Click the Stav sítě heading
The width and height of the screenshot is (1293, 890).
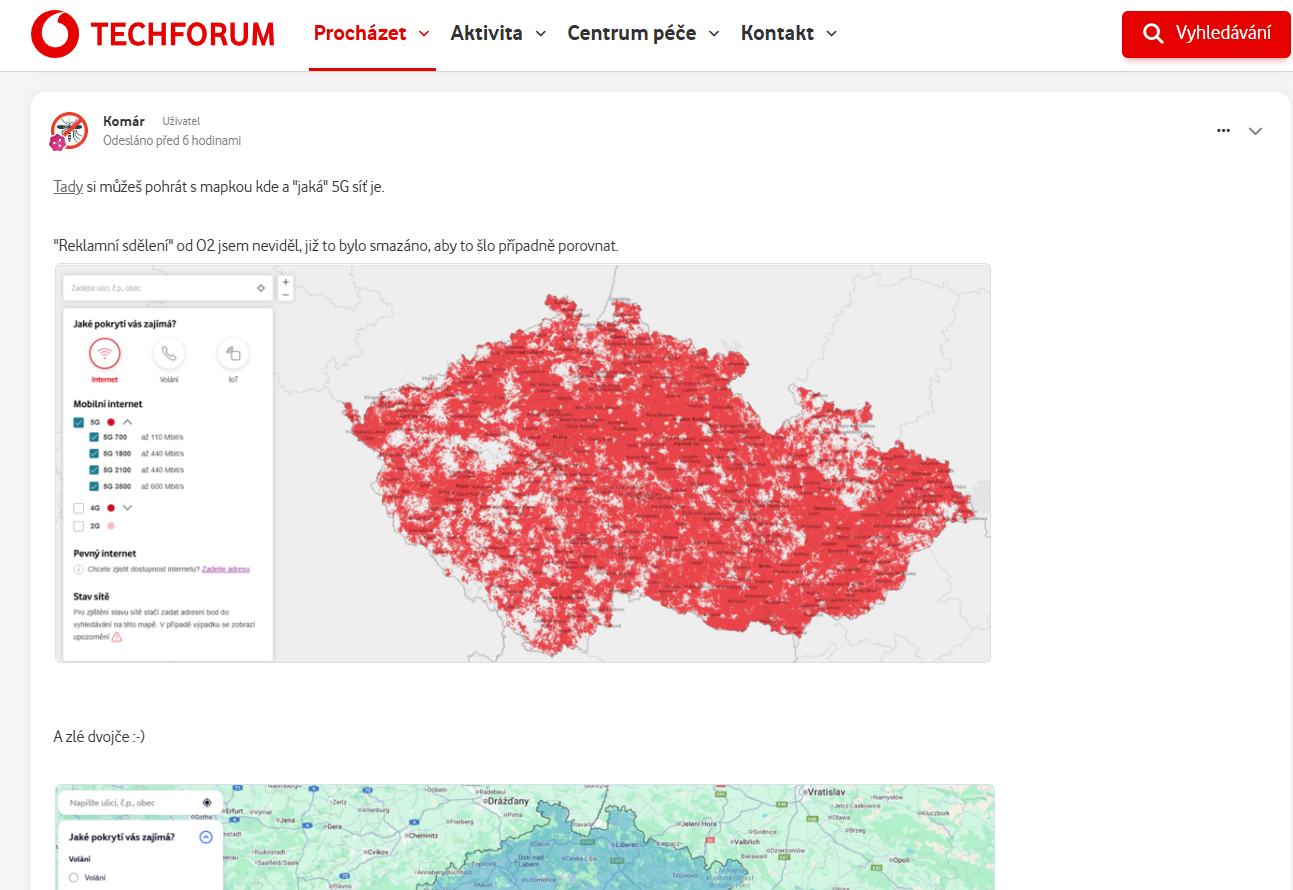click(91, 597)
